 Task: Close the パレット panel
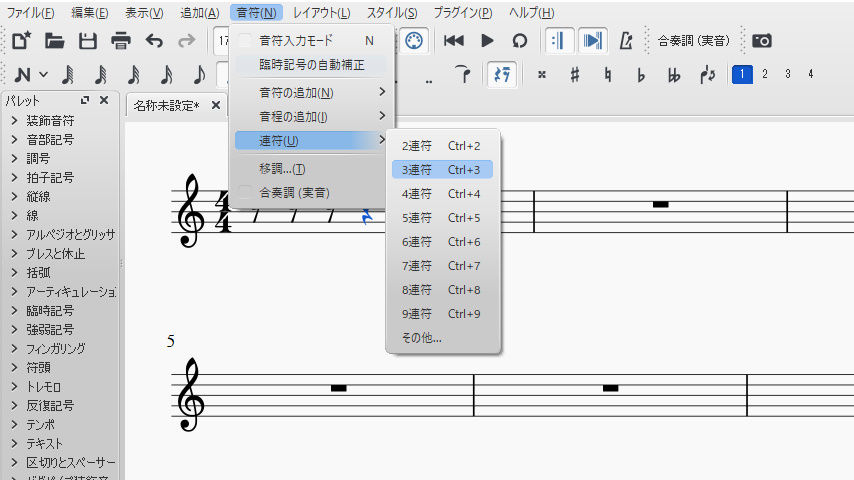pos(104,100)
